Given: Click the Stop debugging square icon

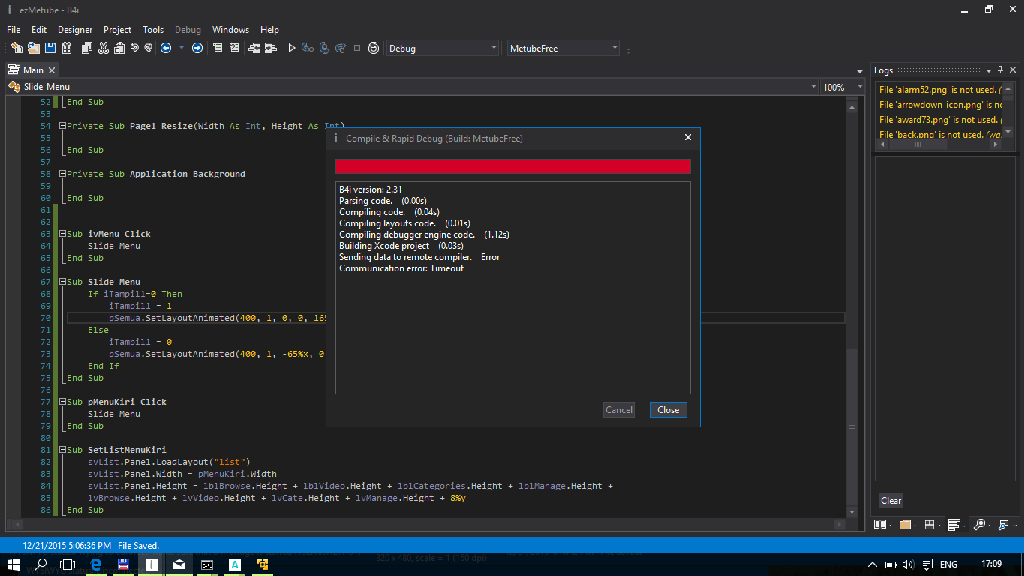Looking at the screenshot, I should pos(357,48).
